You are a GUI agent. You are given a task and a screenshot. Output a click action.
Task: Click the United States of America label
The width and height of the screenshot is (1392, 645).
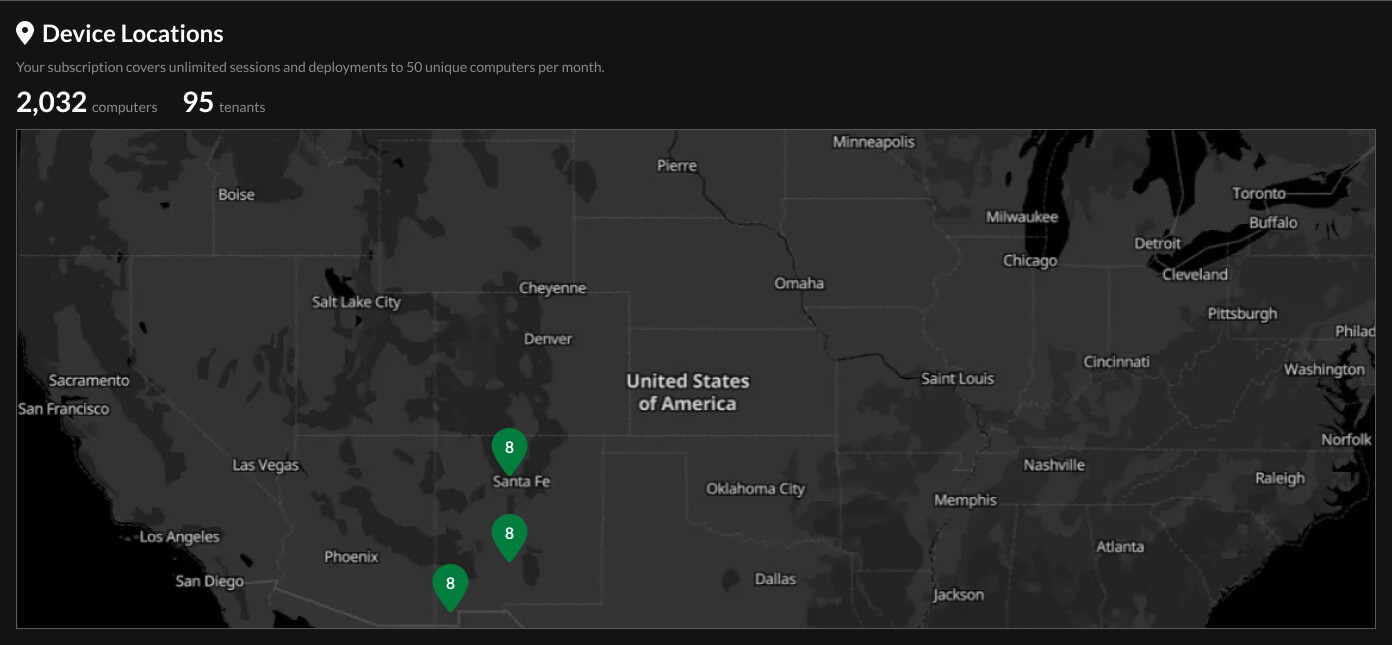click(x=688, y=392)
